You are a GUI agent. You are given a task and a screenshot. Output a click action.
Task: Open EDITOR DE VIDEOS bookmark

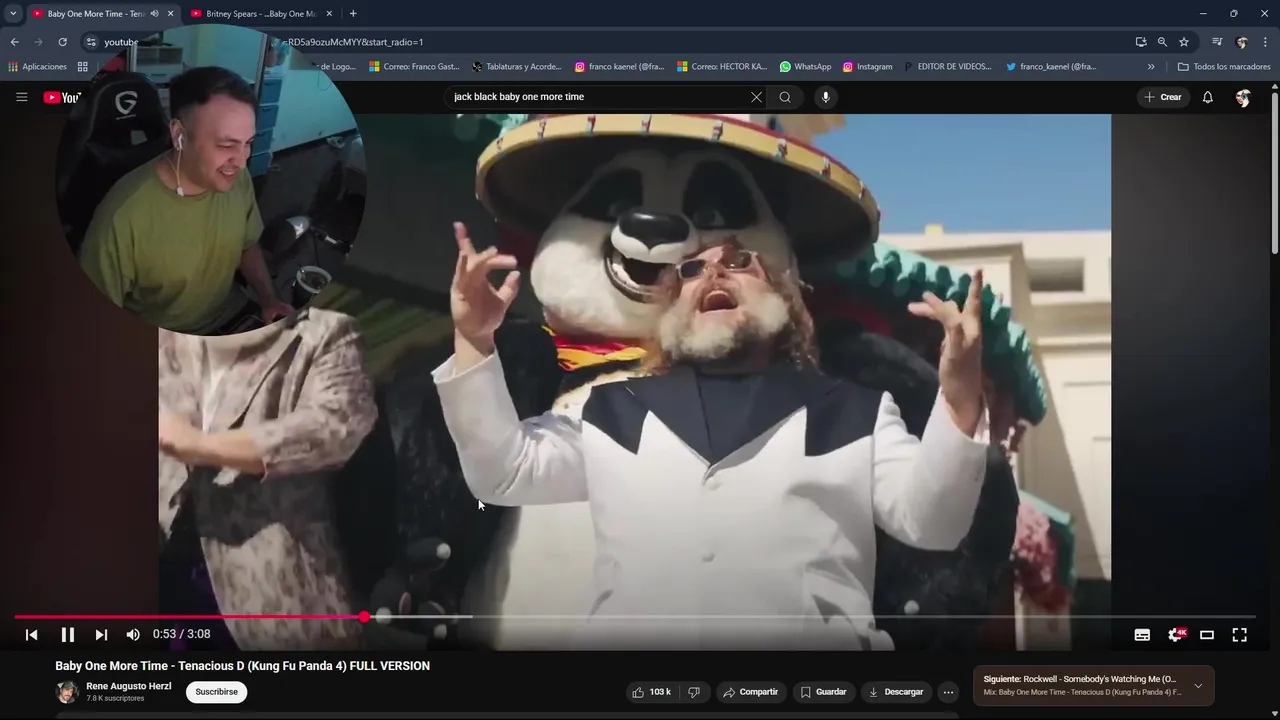tap(947, 67)
